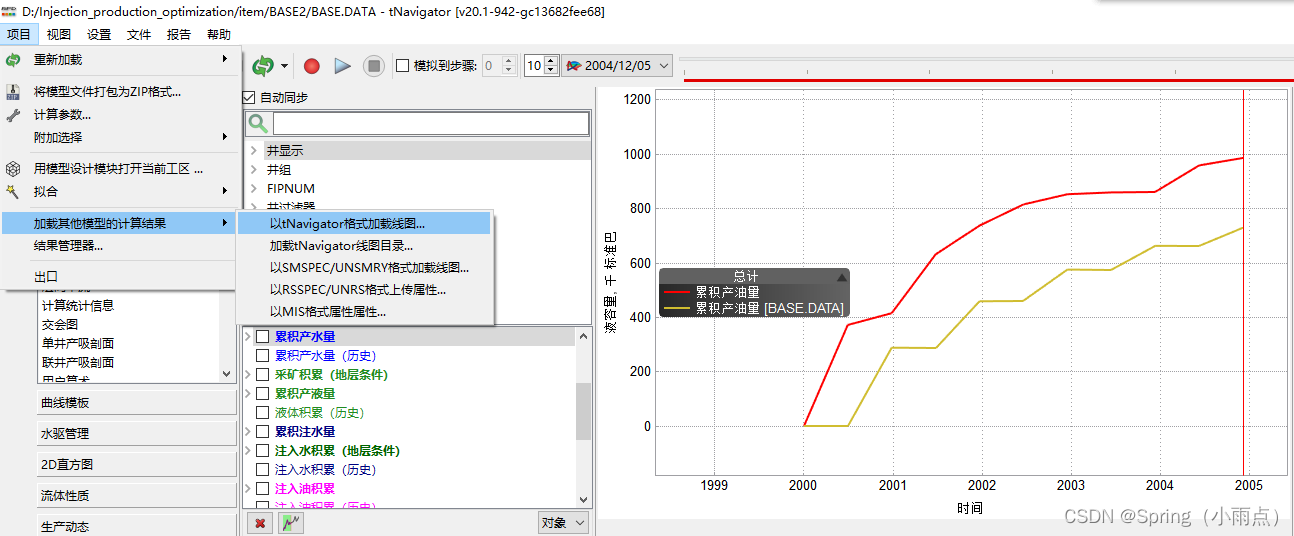The width and height of the screenshot is (1294, 536).
Task: Check the 液体积累（历史） checkbox
Action: pos(262,413)
